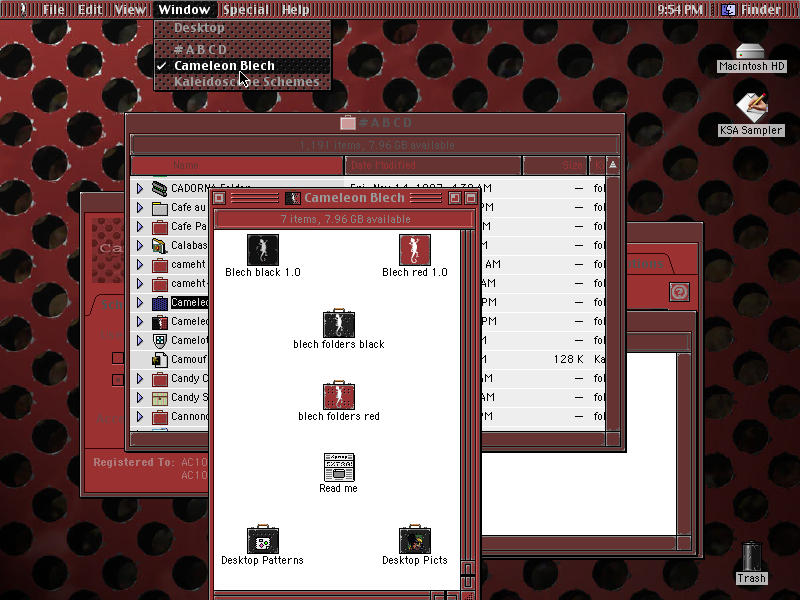The image size is (800, 600).
Task: Select the cameht row in #ABCD list
Action: (188, 264)
